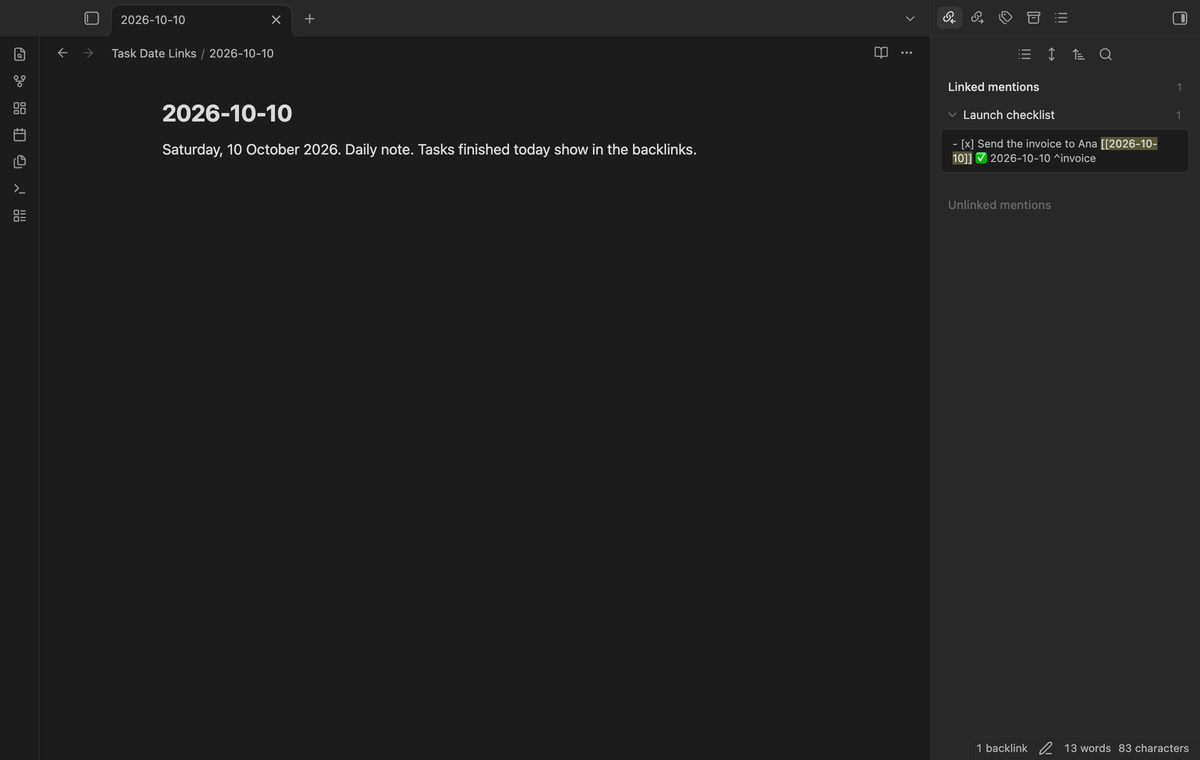
Task: Toggle show more context in backlinks
Action: click(1051, 54)
